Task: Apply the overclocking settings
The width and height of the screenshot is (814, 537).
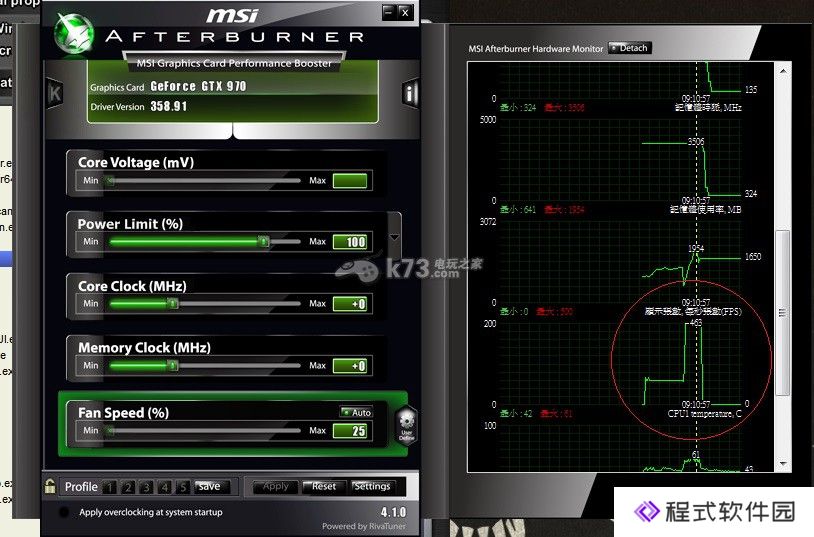Action: (x=275, y=487)
